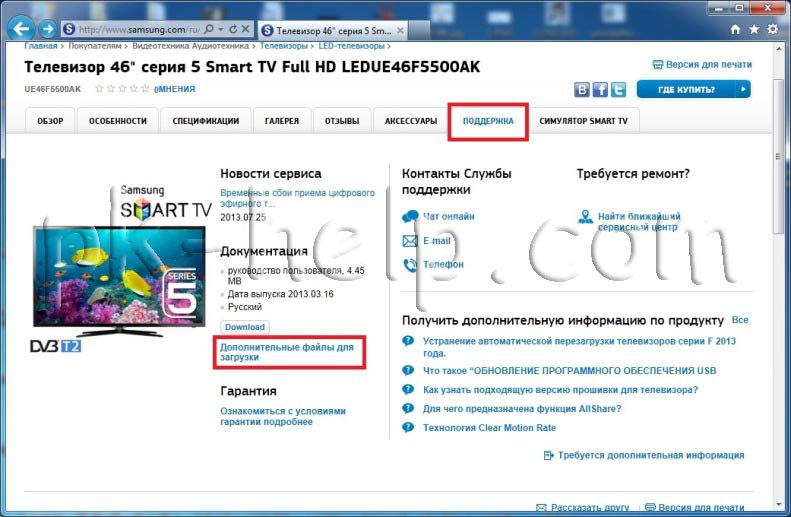Click the search magnifier in address bar
Screen dimensions: 791x517
209,29
